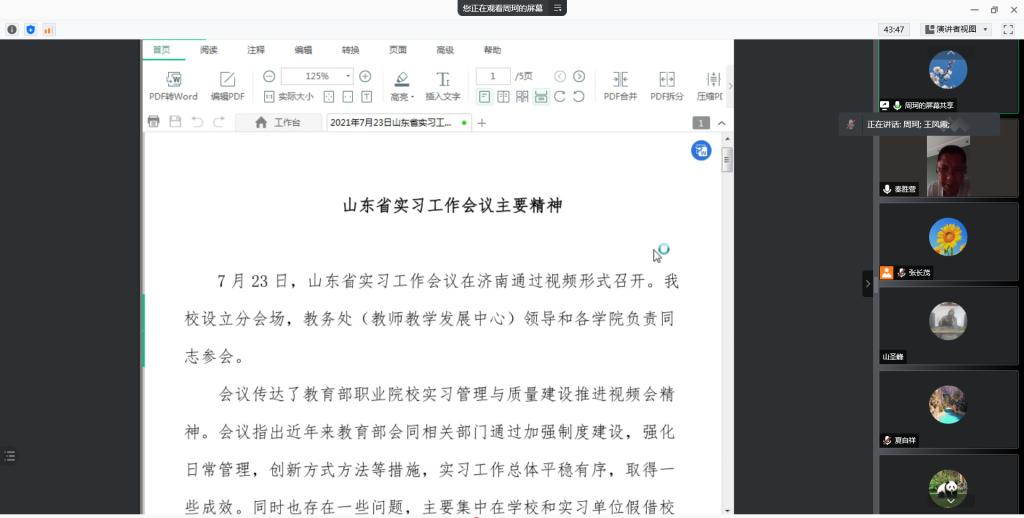Click the zoom in plus icon
Viewport: 1024px width, 518px height.
(365, 76)
